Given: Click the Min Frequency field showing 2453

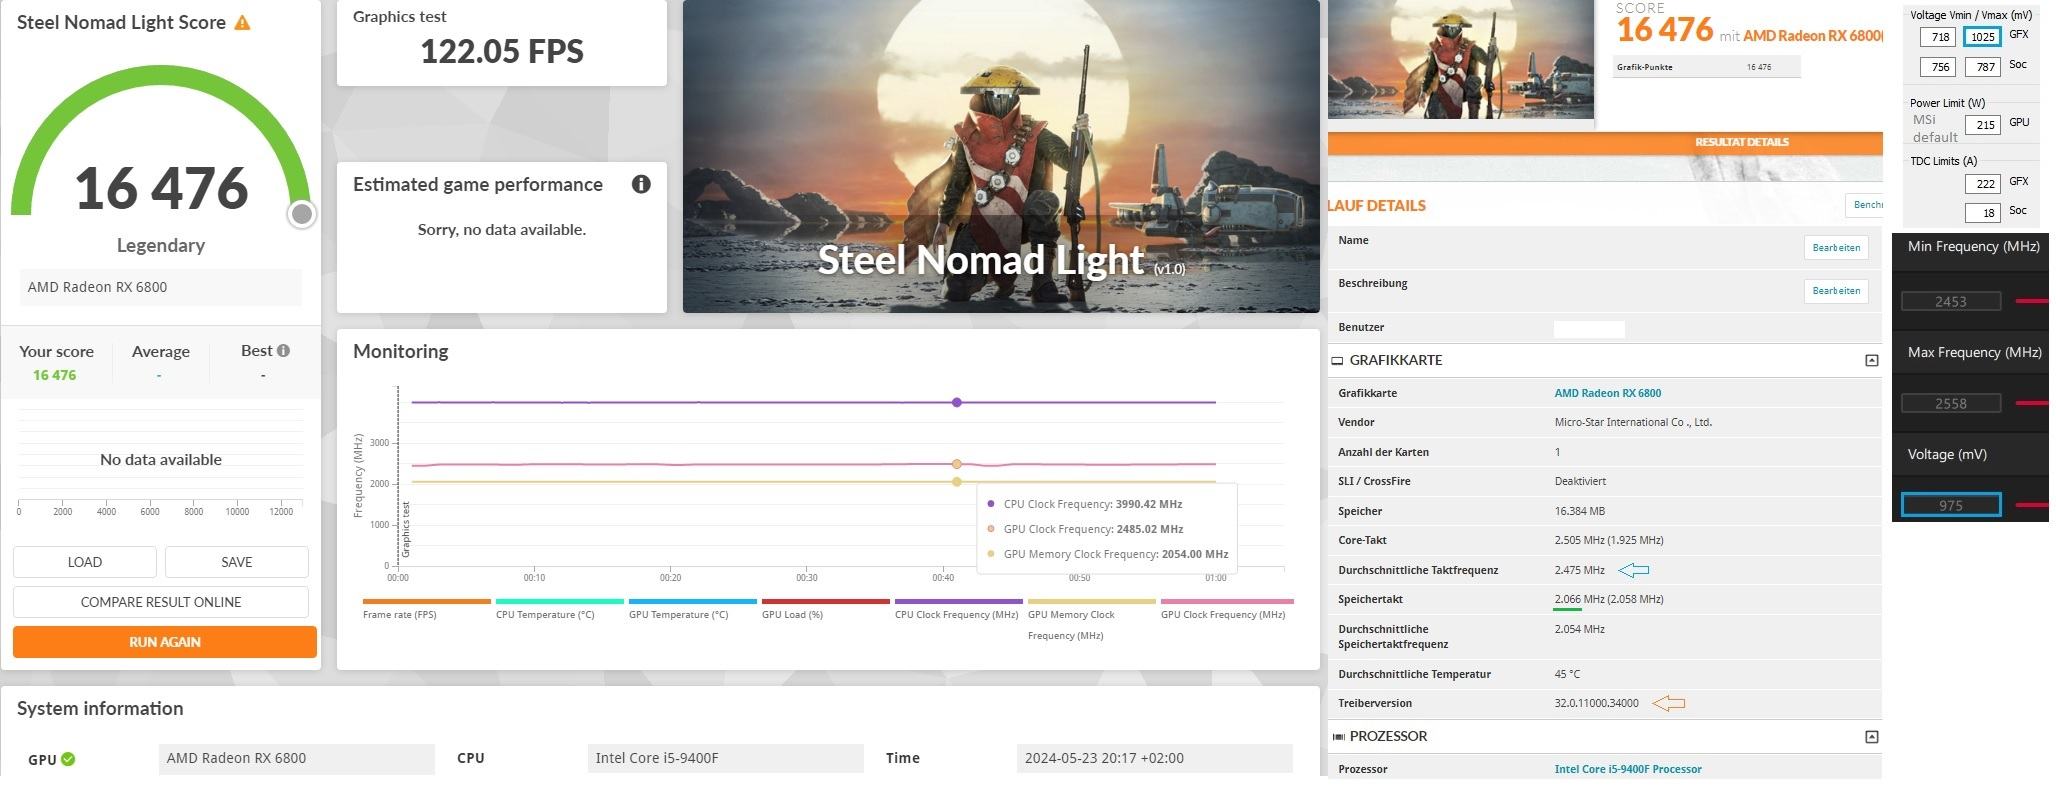Looking at the screenshot, I should click(1950, 301).
